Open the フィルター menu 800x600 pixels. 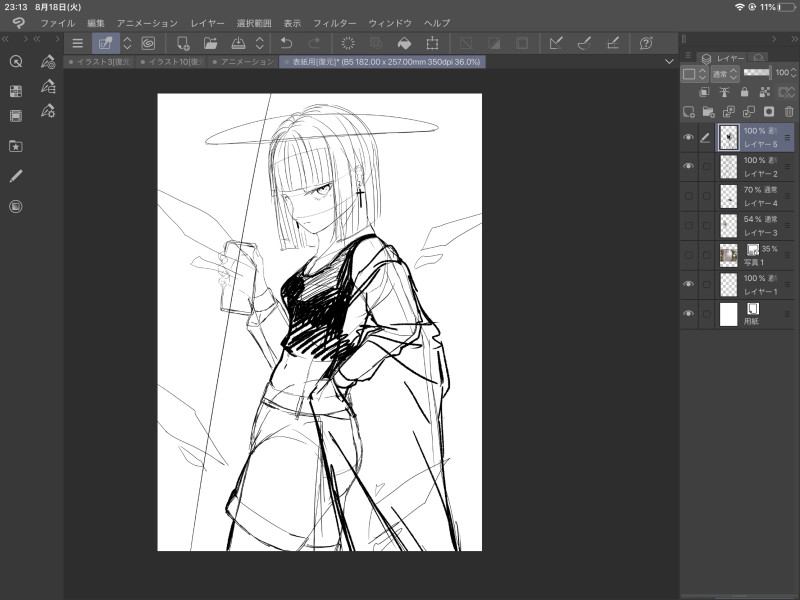click(334, 23)
